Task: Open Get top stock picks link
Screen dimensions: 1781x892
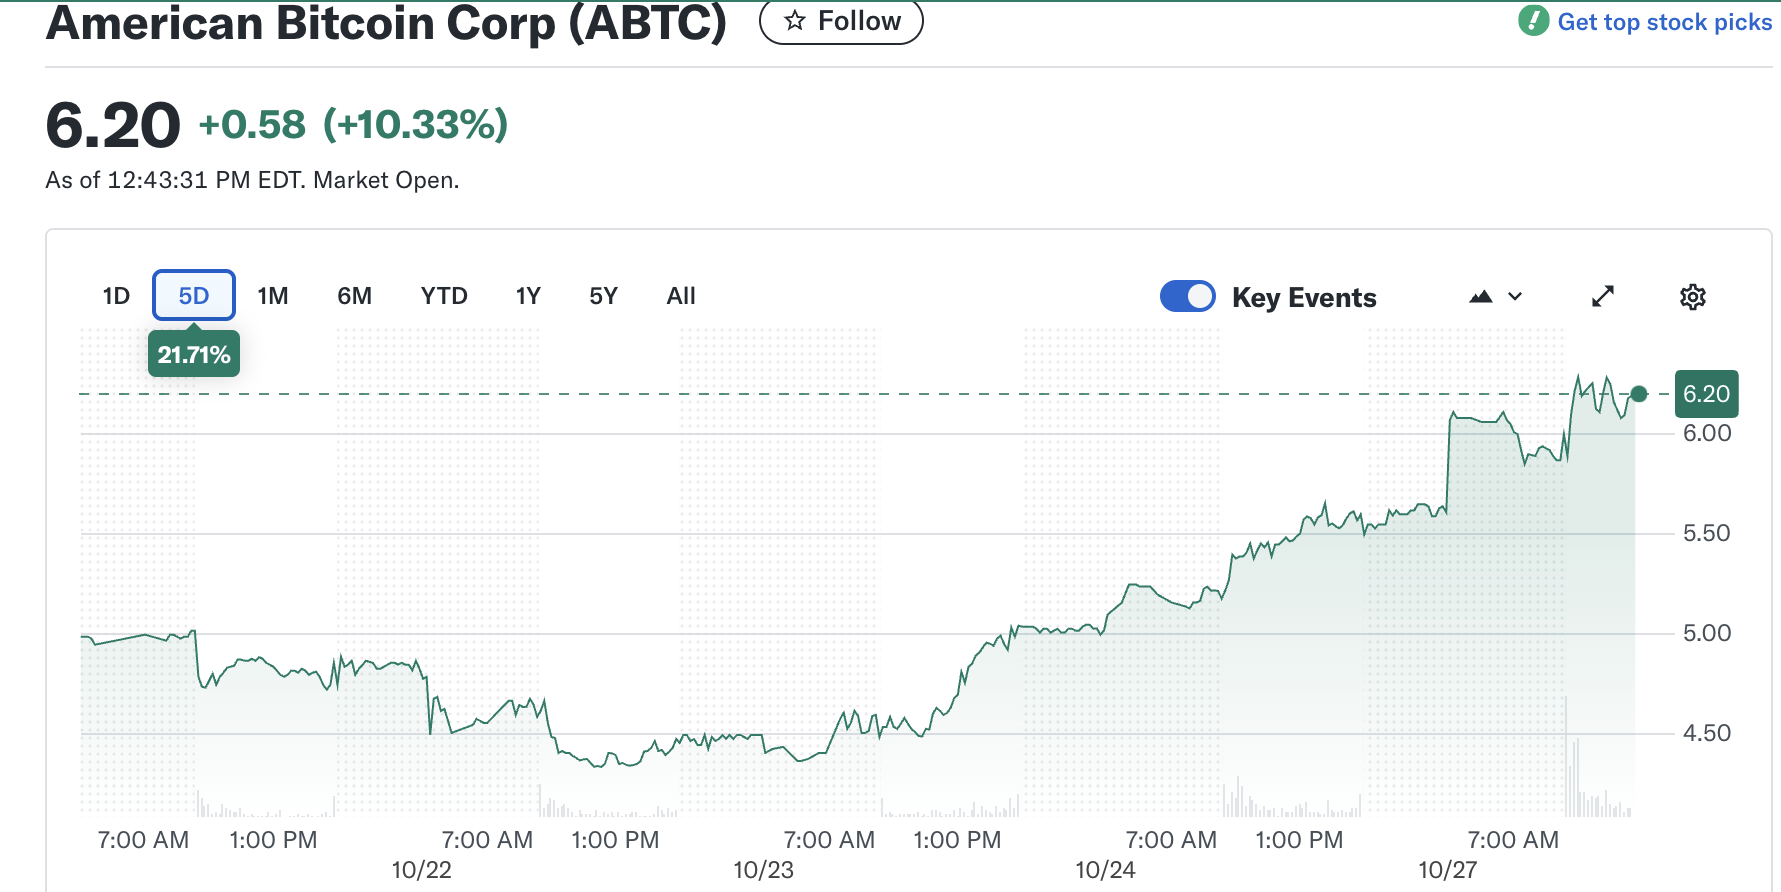Action: pos(1664,22)
